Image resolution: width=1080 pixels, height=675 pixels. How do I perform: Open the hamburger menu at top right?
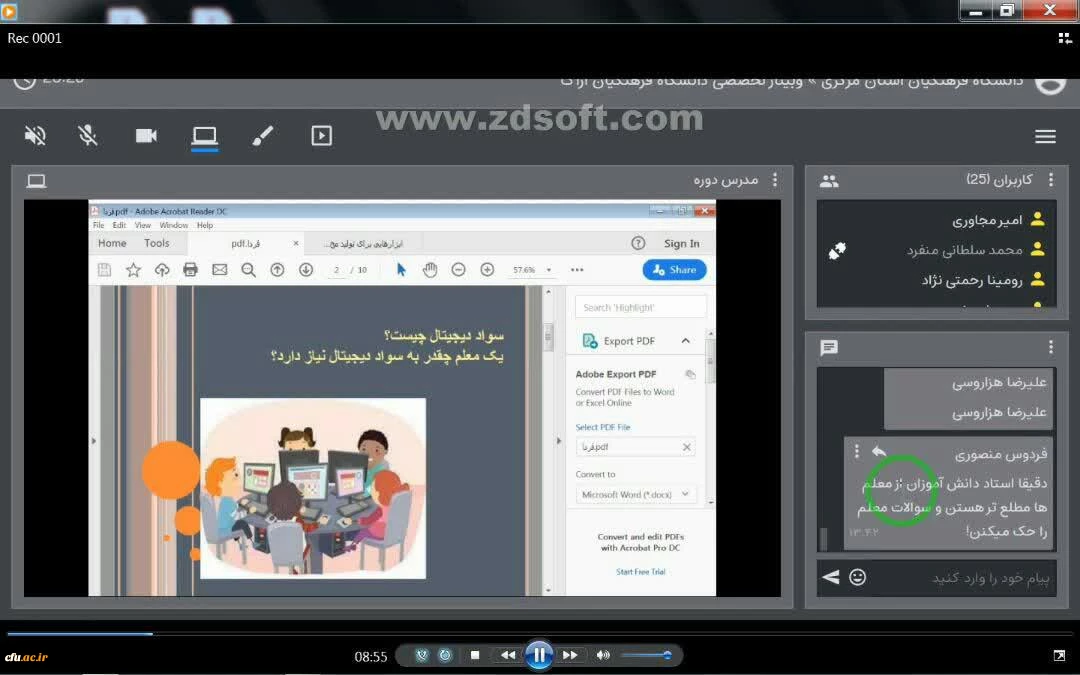[x=1045, y=137]
